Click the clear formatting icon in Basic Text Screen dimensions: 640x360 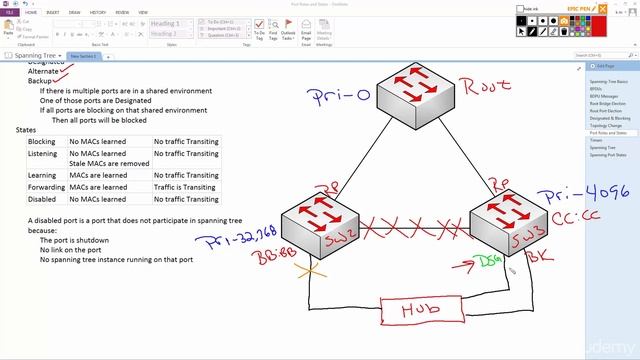click(x=141, y=34)
